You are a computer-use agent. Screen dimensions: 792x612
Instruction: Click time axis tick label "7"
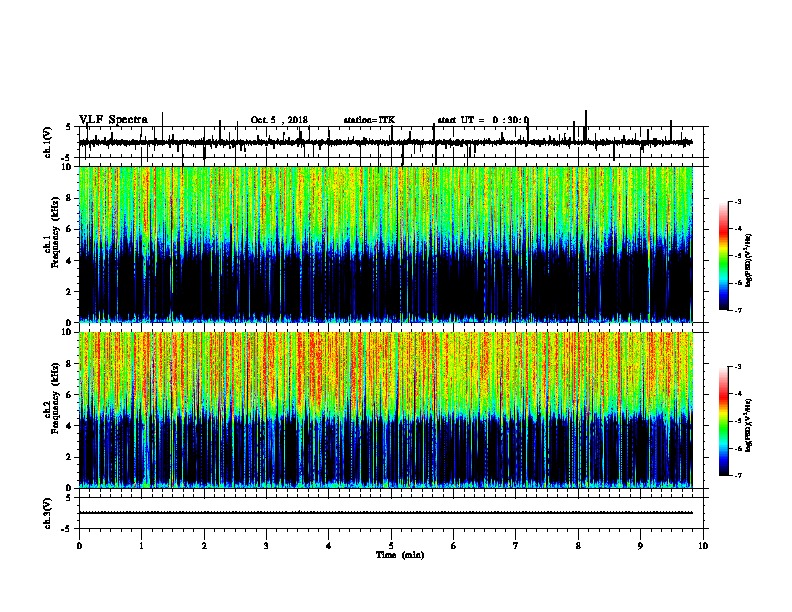coord(516,546)
